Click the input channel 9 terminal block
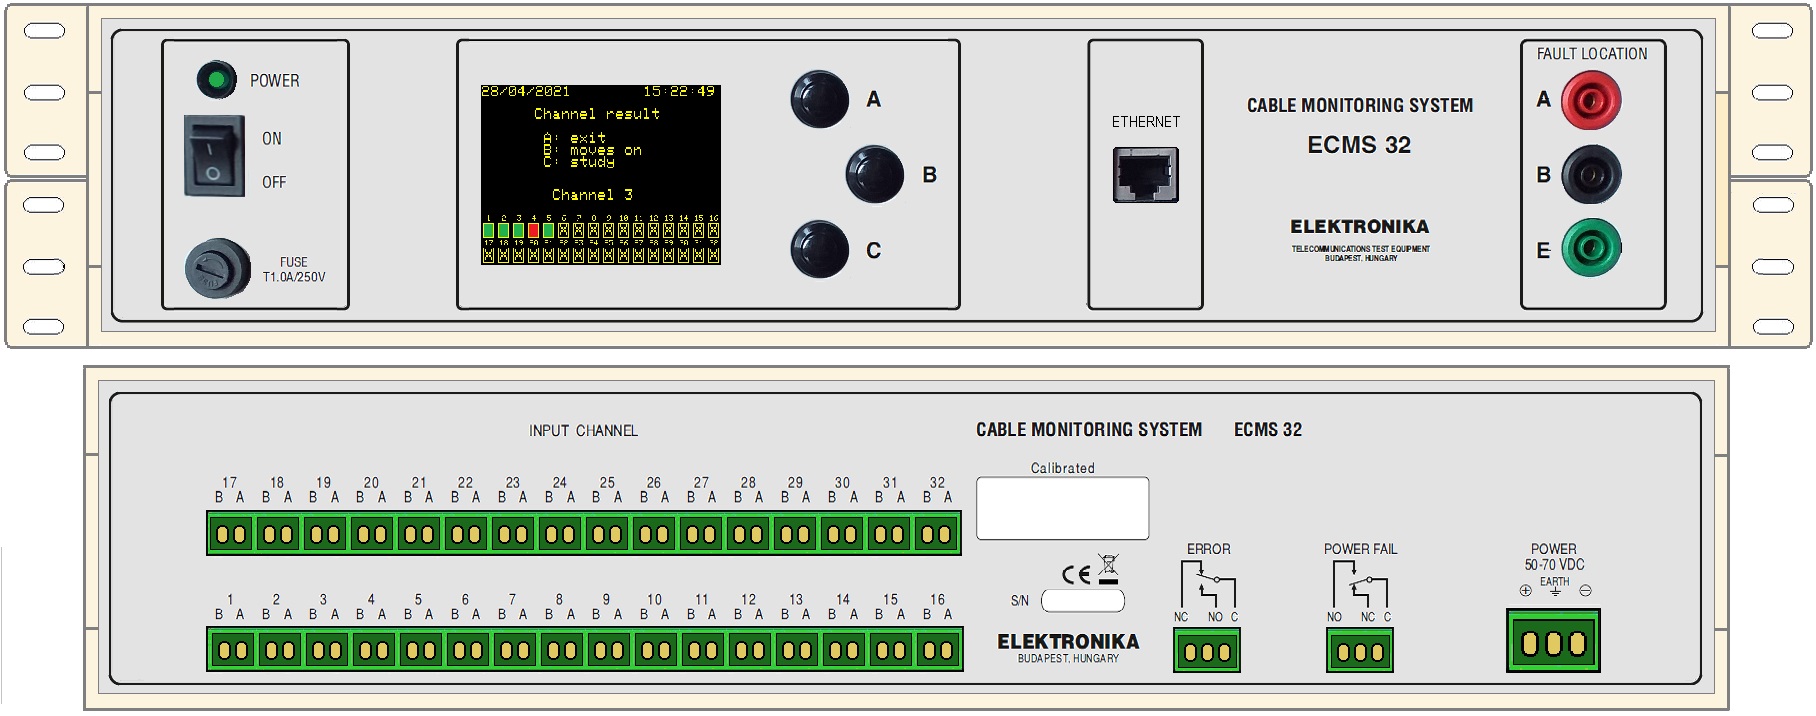This screenshot has width=1816, height=716. coord(608,651)
